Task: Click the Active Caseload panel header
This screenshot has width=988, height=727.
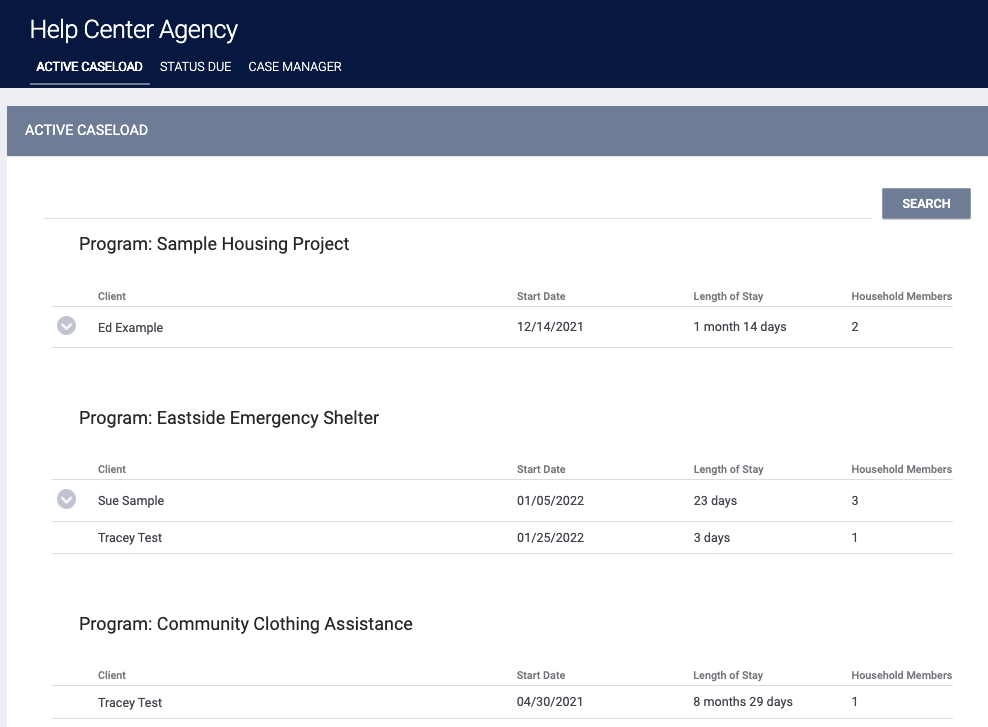Action: click(497, 130)
